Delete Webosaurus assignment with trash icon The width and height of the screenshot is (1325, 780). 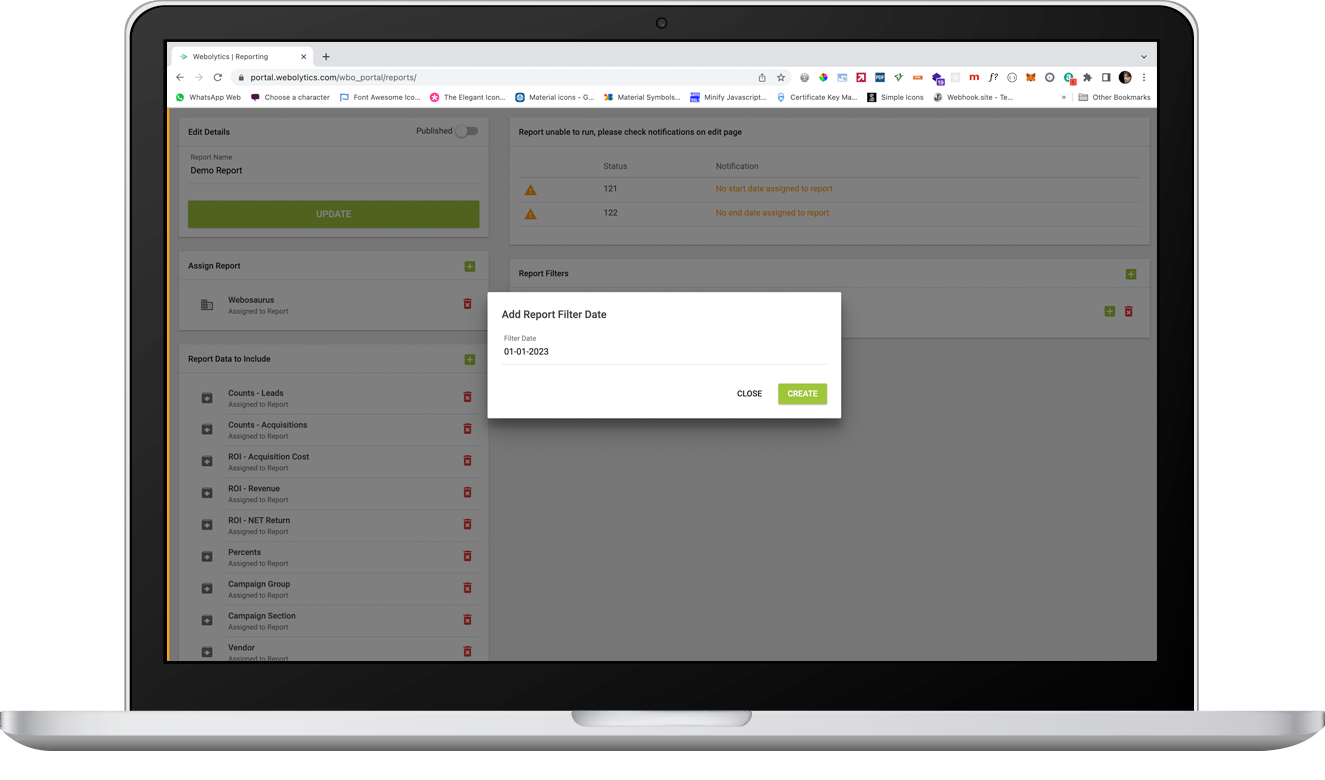[x=467, y=304]
